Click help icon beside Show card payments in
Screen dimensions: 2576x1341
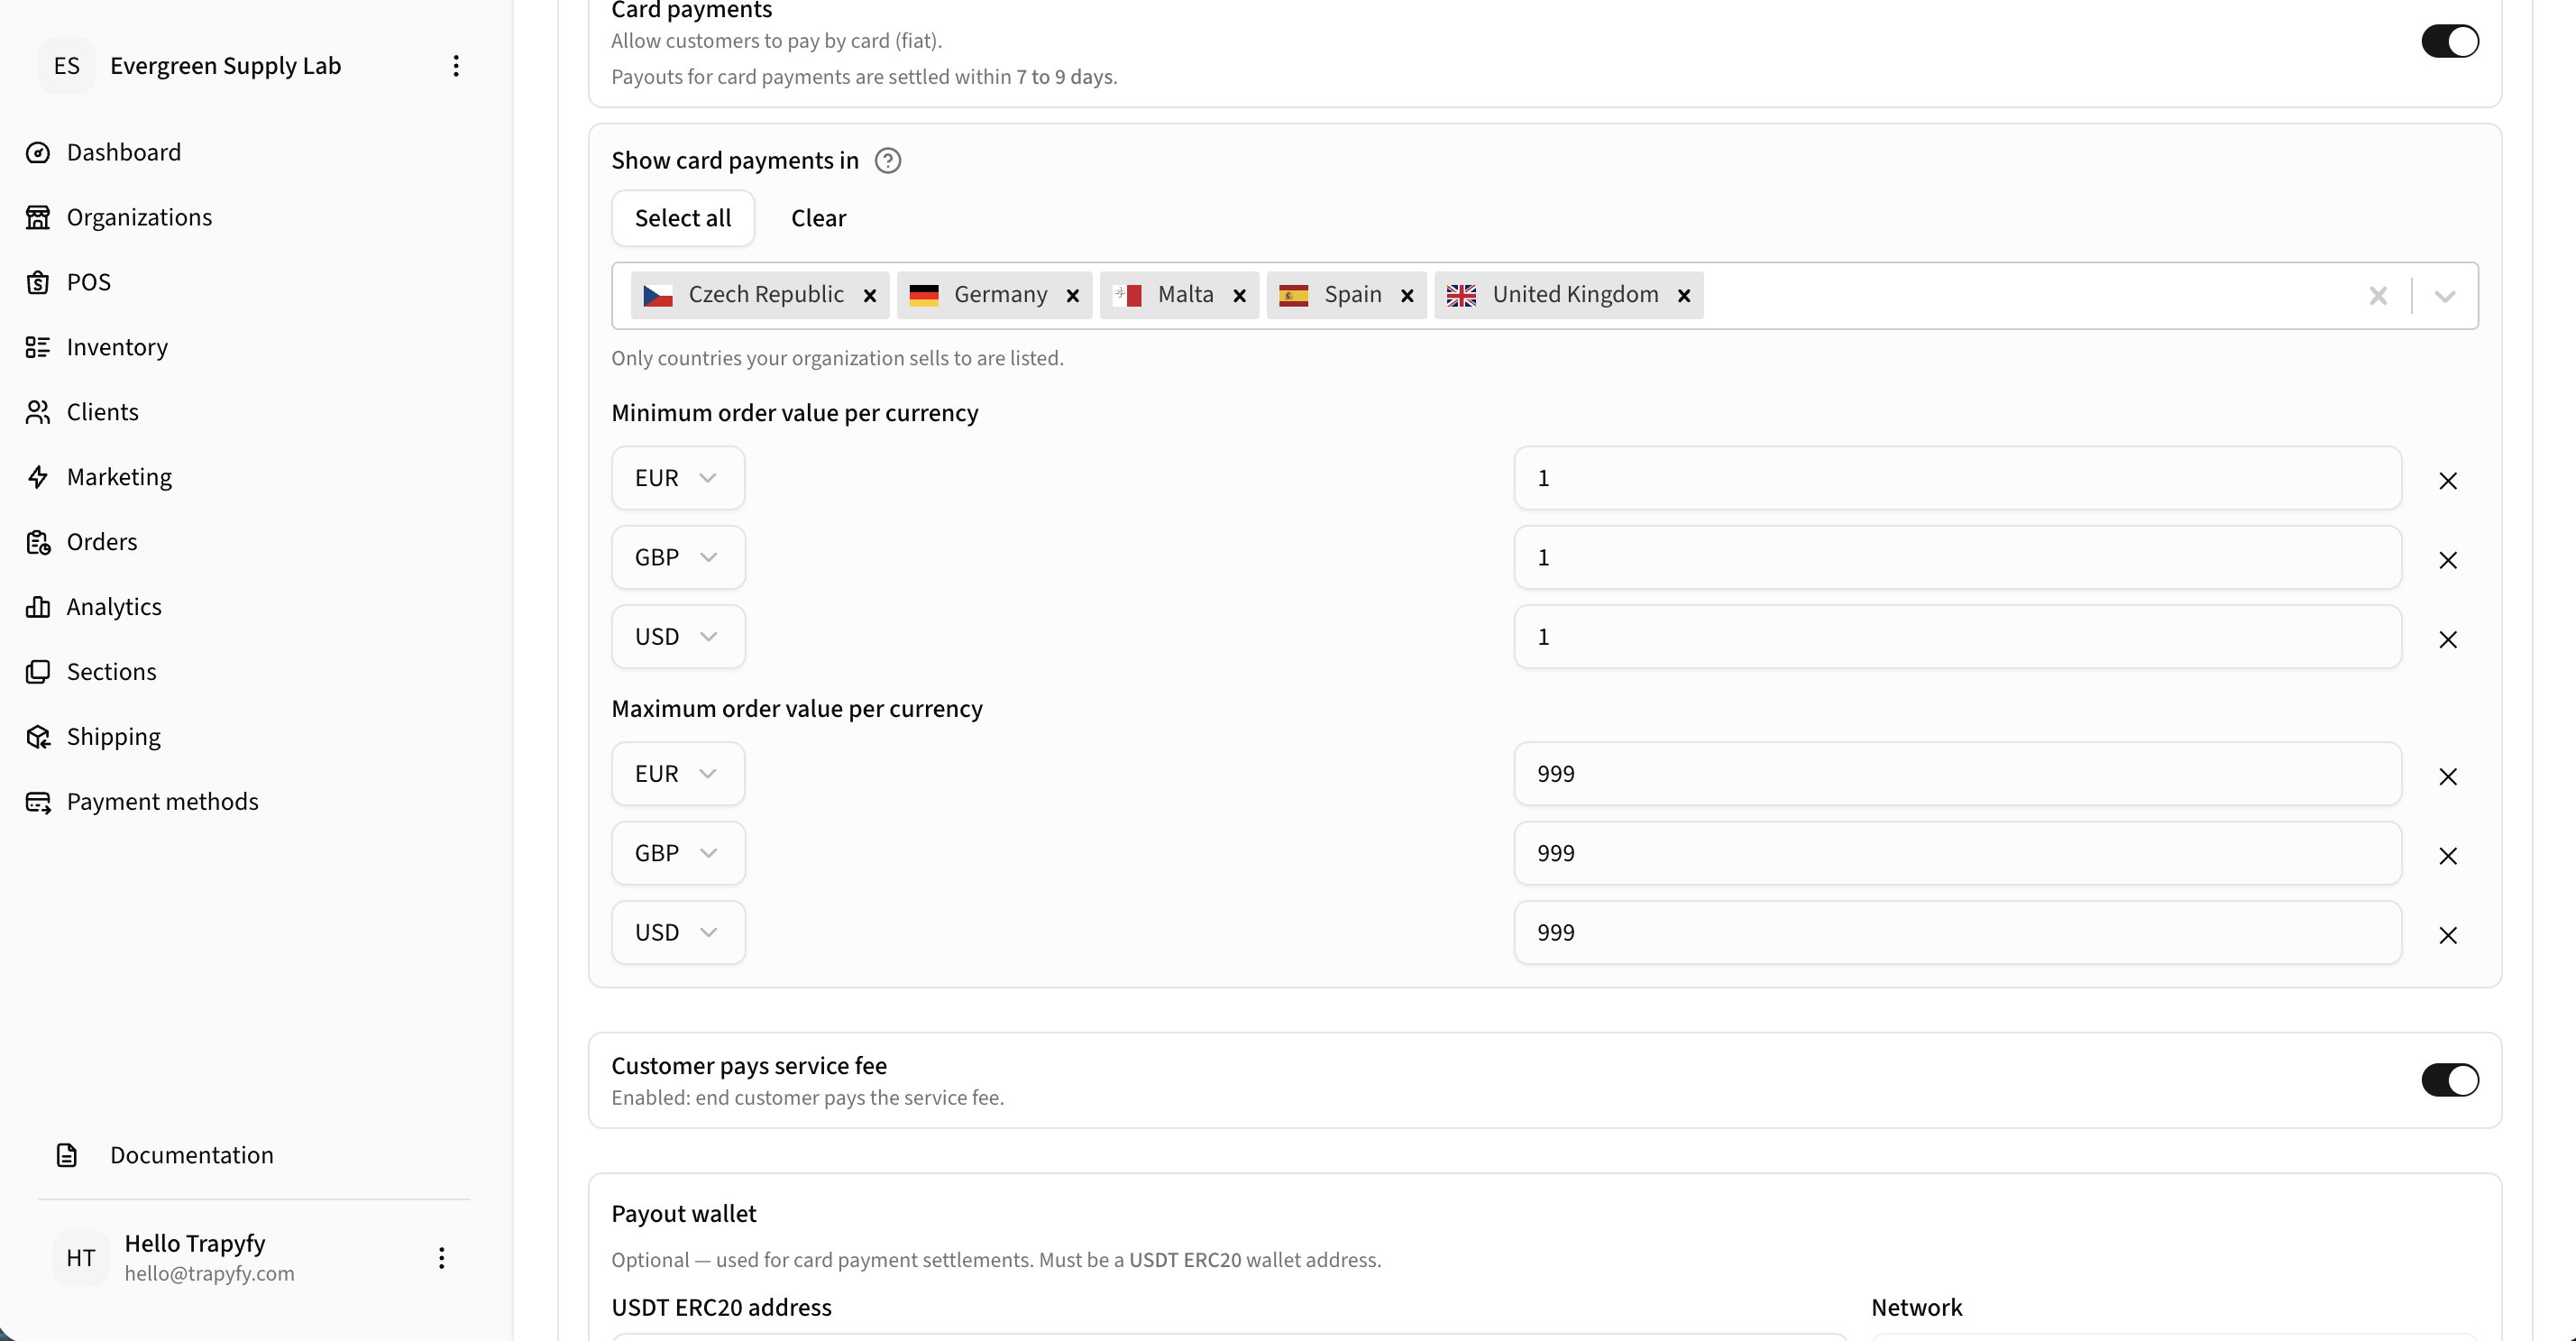(x=888, y=161)
